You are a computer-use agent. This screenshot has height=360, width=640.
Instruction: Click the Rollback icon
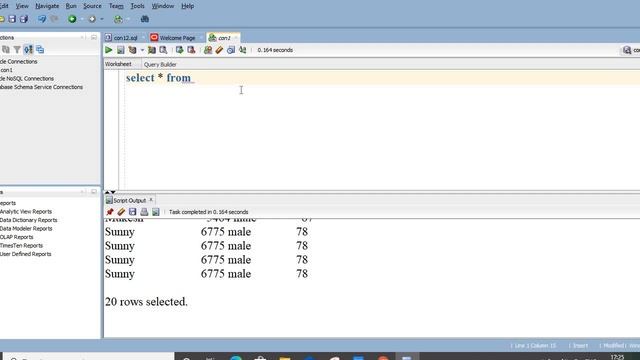(x=191, y=50)
